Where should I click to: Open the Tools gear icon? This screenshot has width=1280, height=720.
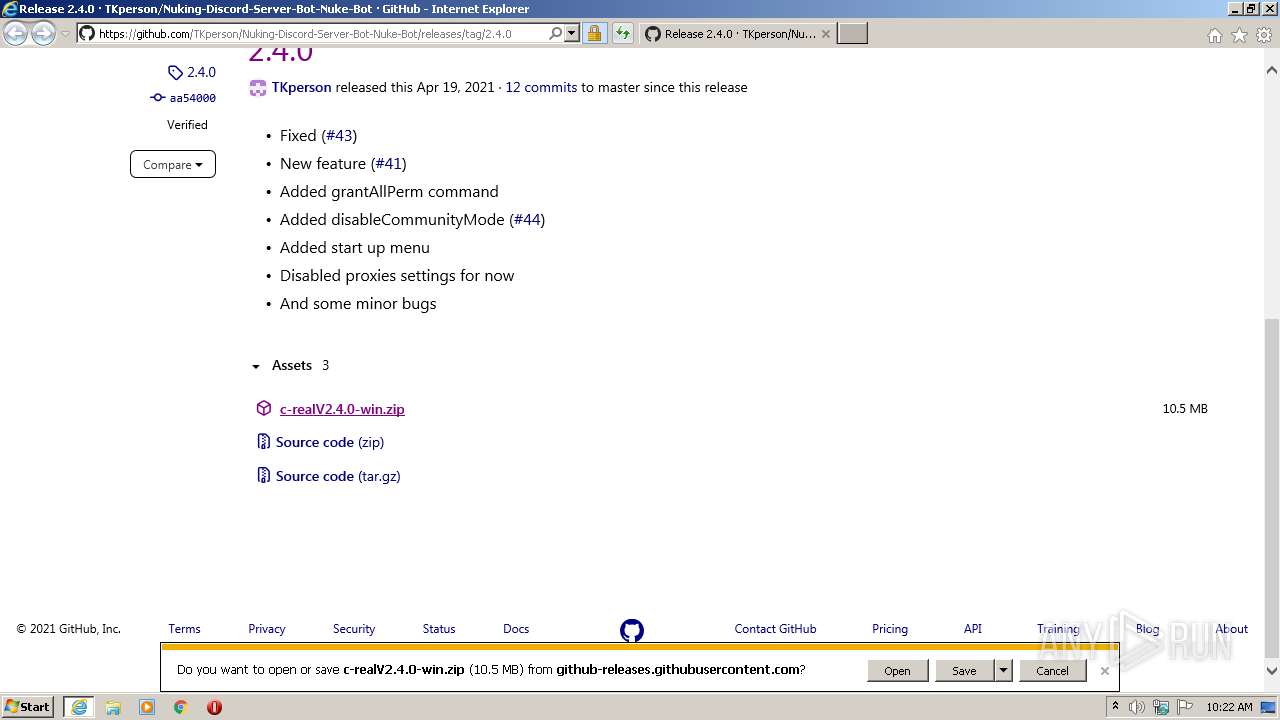pyautogui.click(x=1264, y=35)
